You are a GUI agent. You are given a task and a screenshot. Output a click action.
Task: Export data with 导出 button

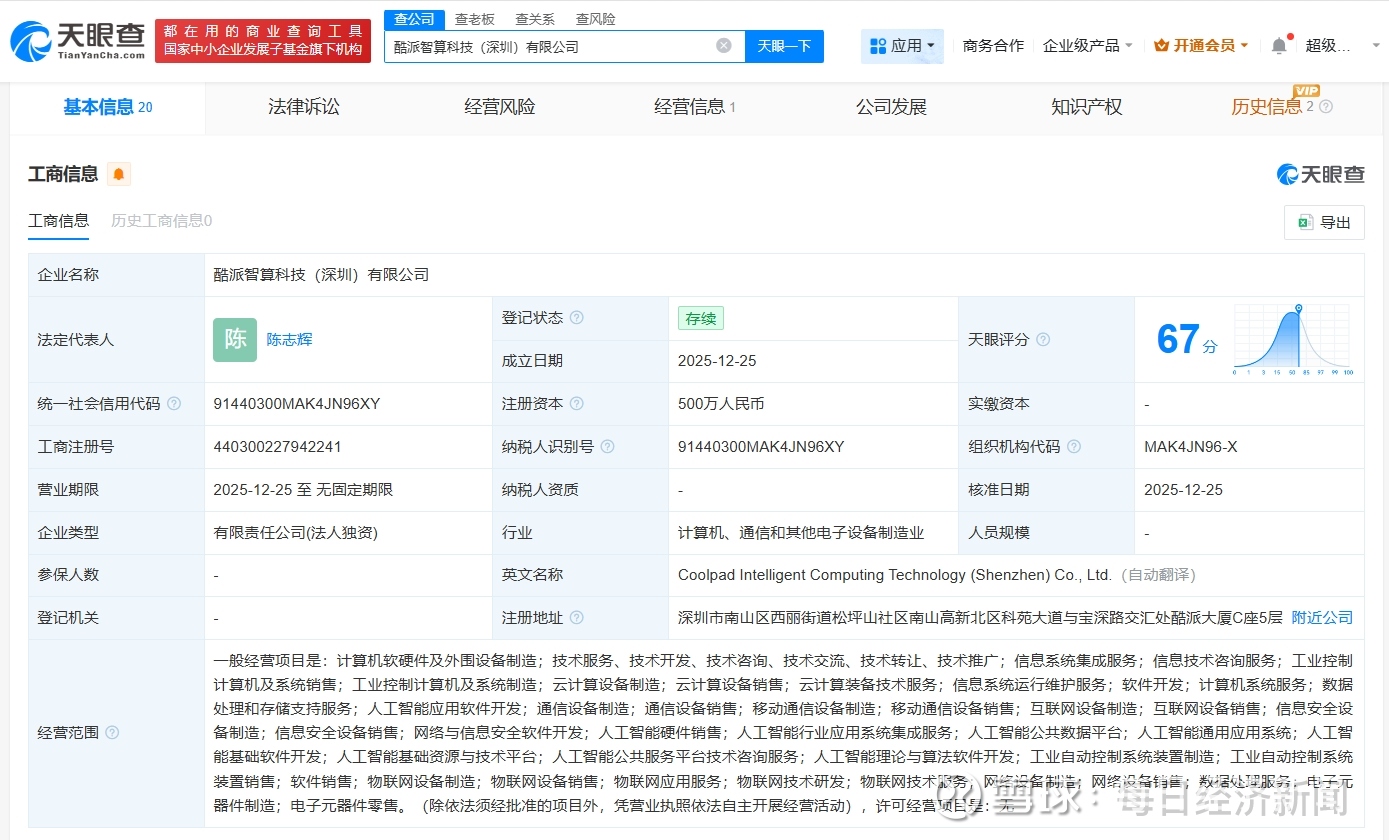click(1323, 222)
